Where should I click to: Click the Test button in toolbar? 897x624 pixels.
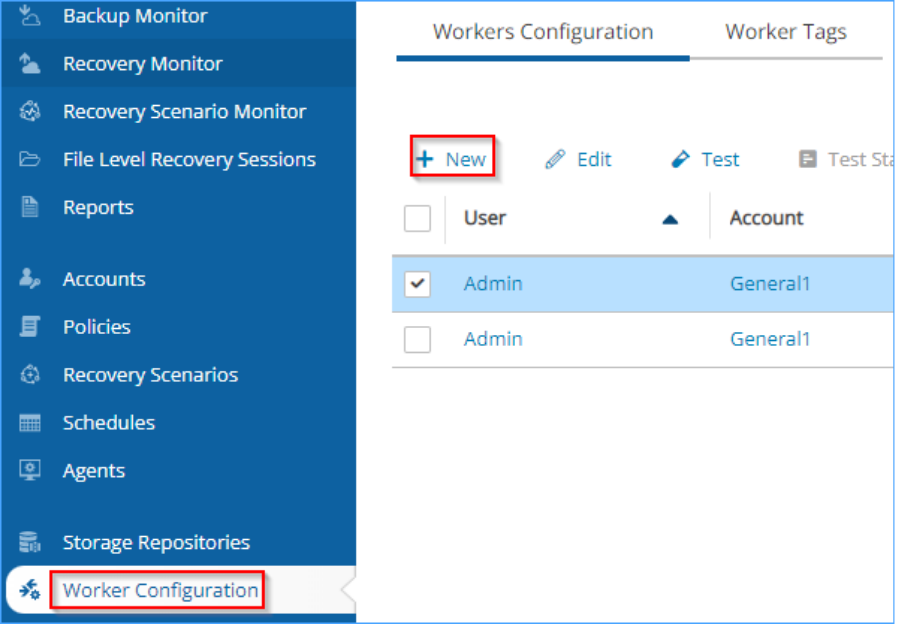point(705,159)
